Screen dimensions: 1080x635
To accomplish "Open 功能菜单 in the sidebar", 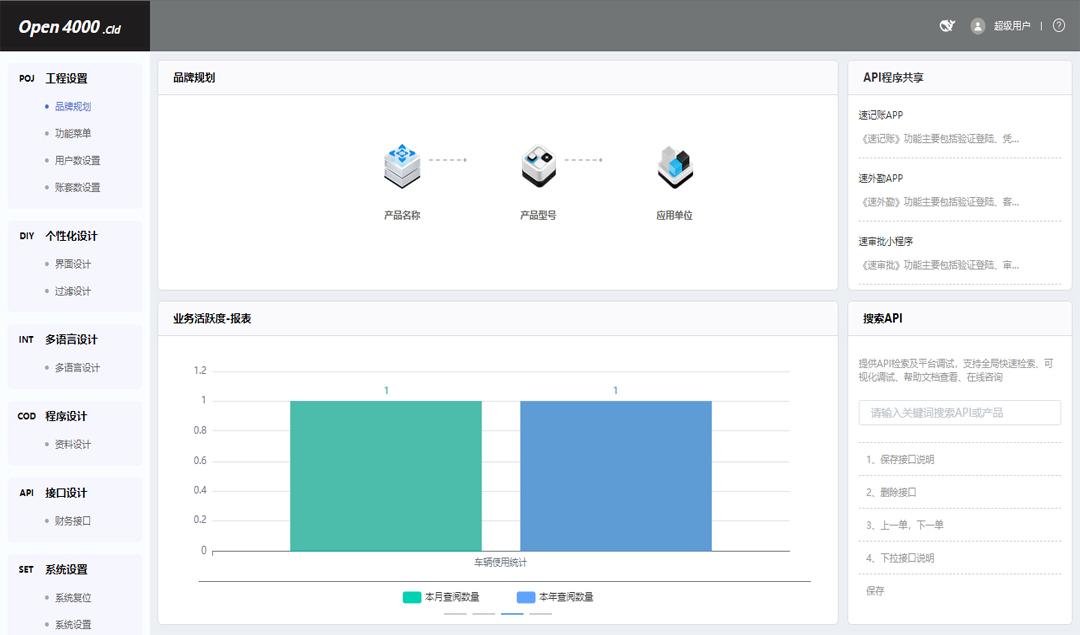I will pos(73,133).
